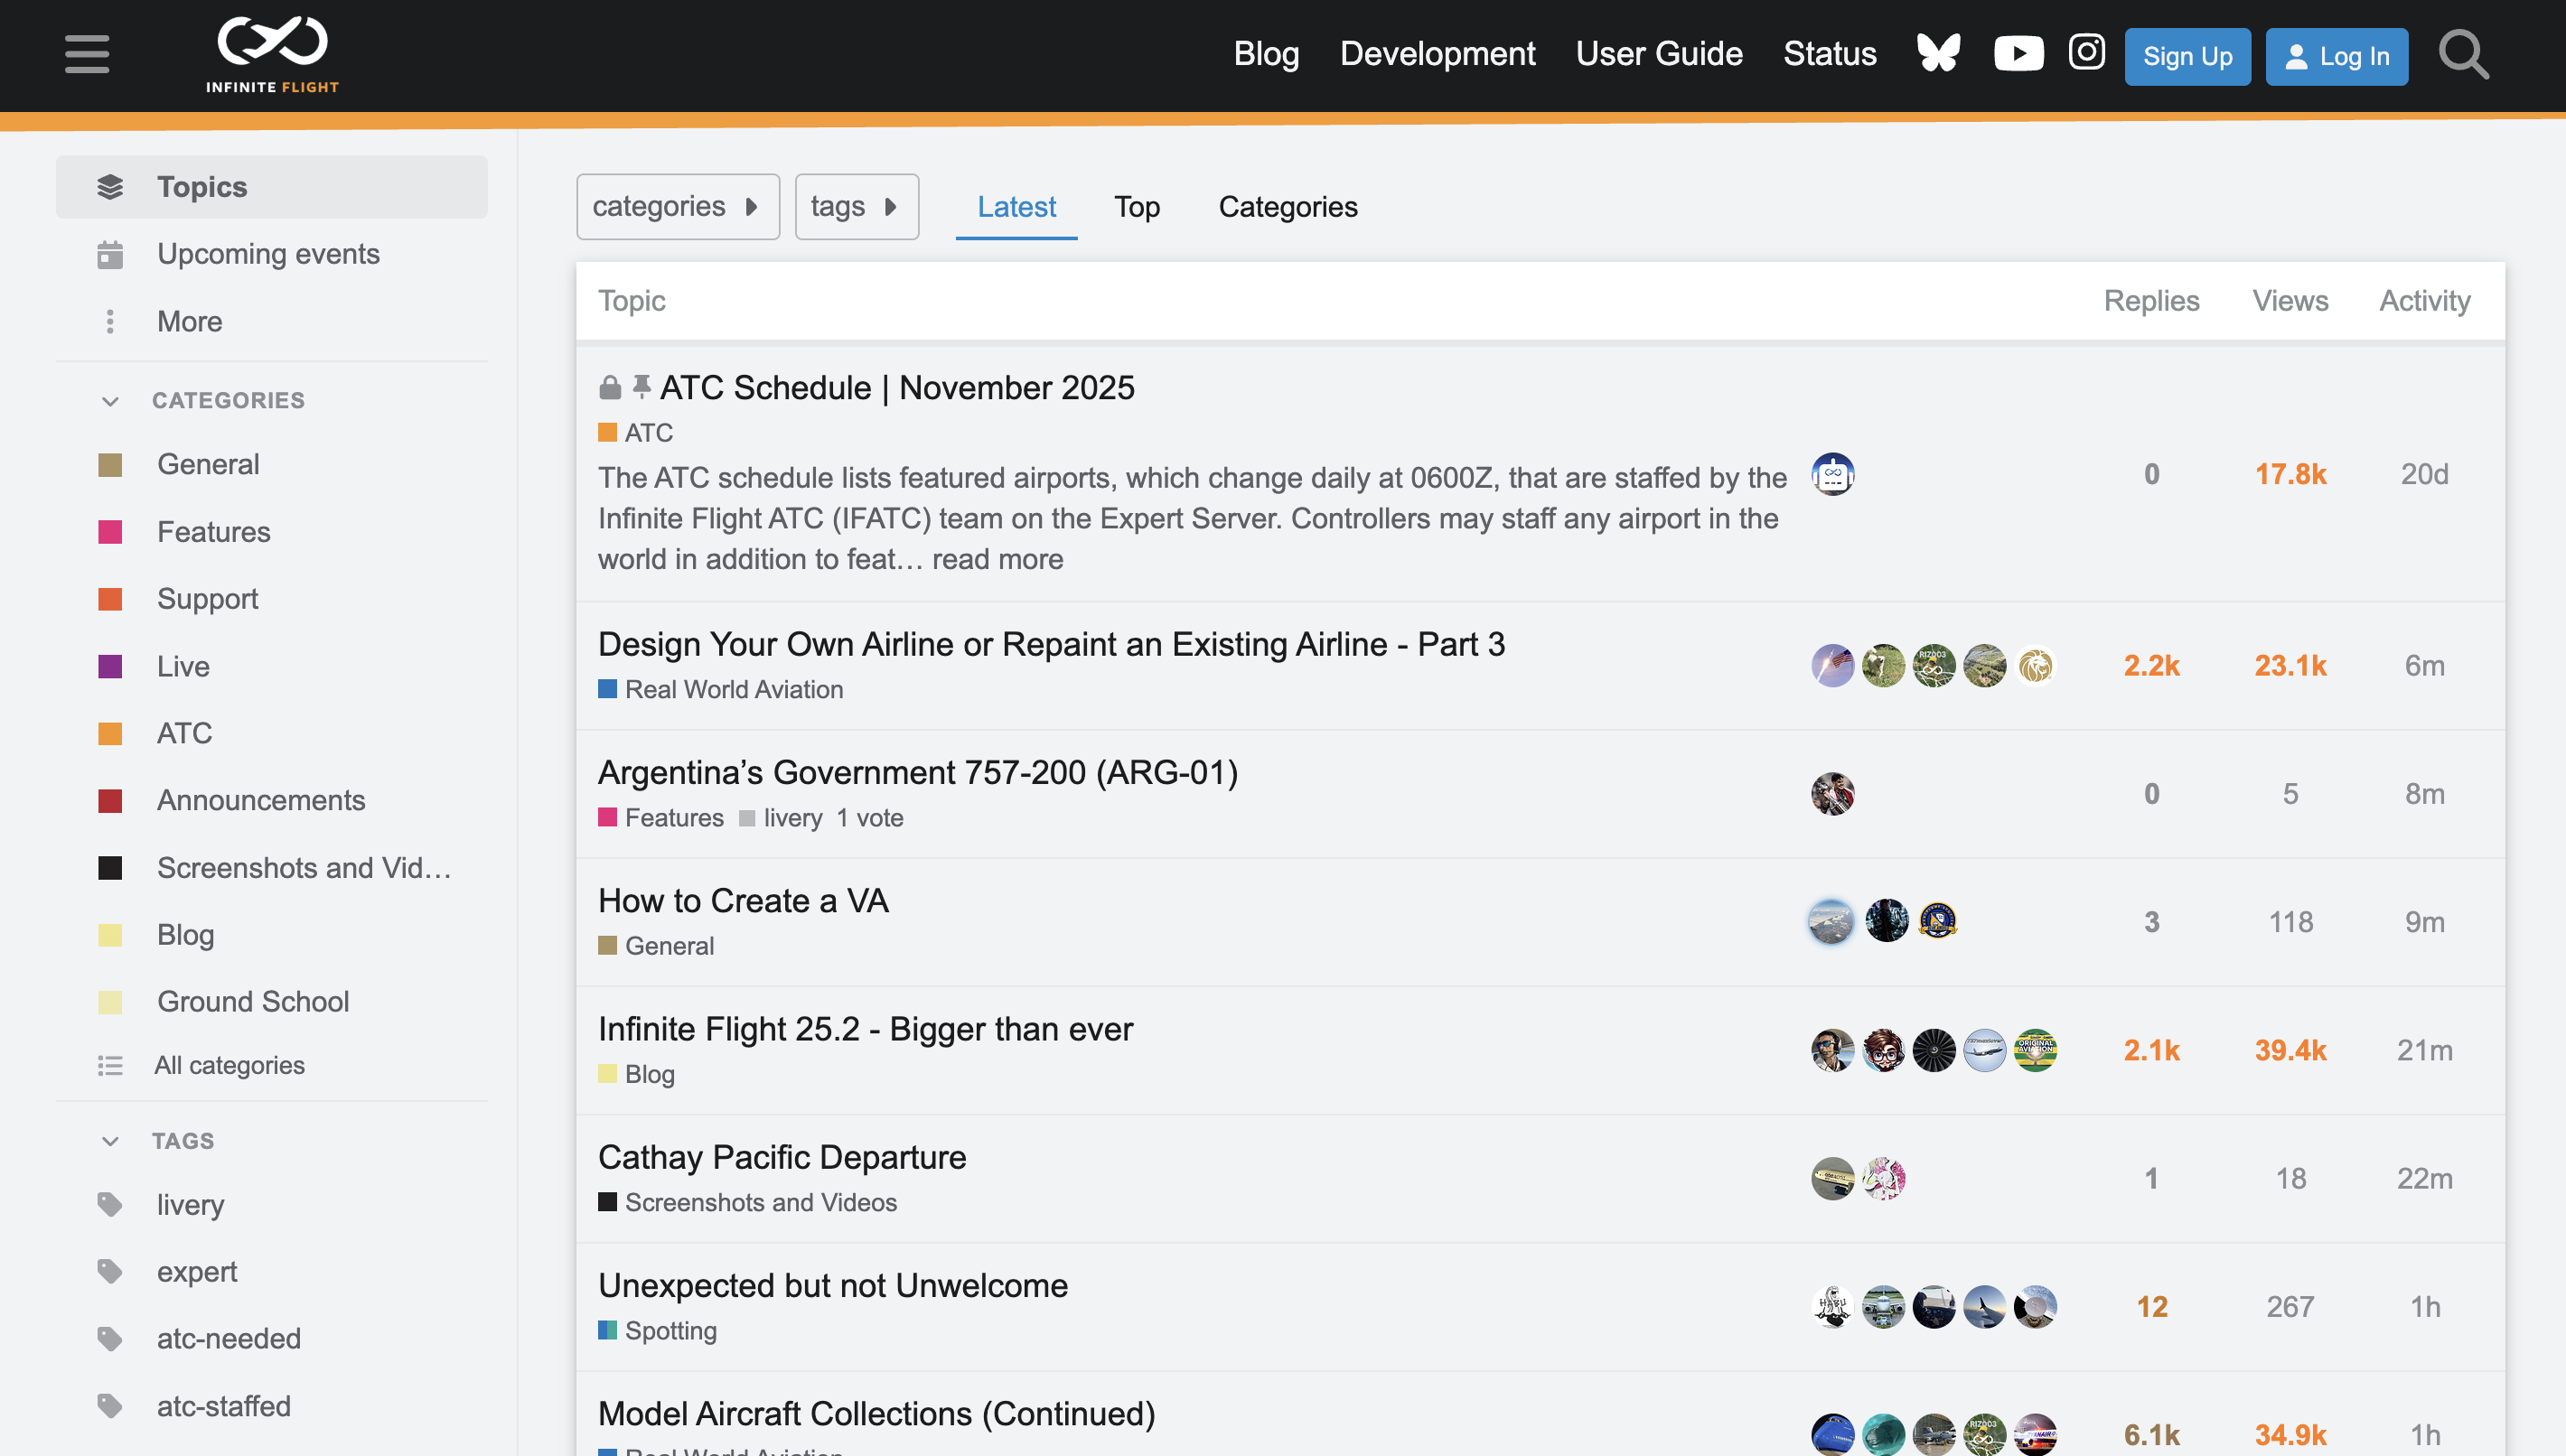Open the search panel

pos(2464,55)
